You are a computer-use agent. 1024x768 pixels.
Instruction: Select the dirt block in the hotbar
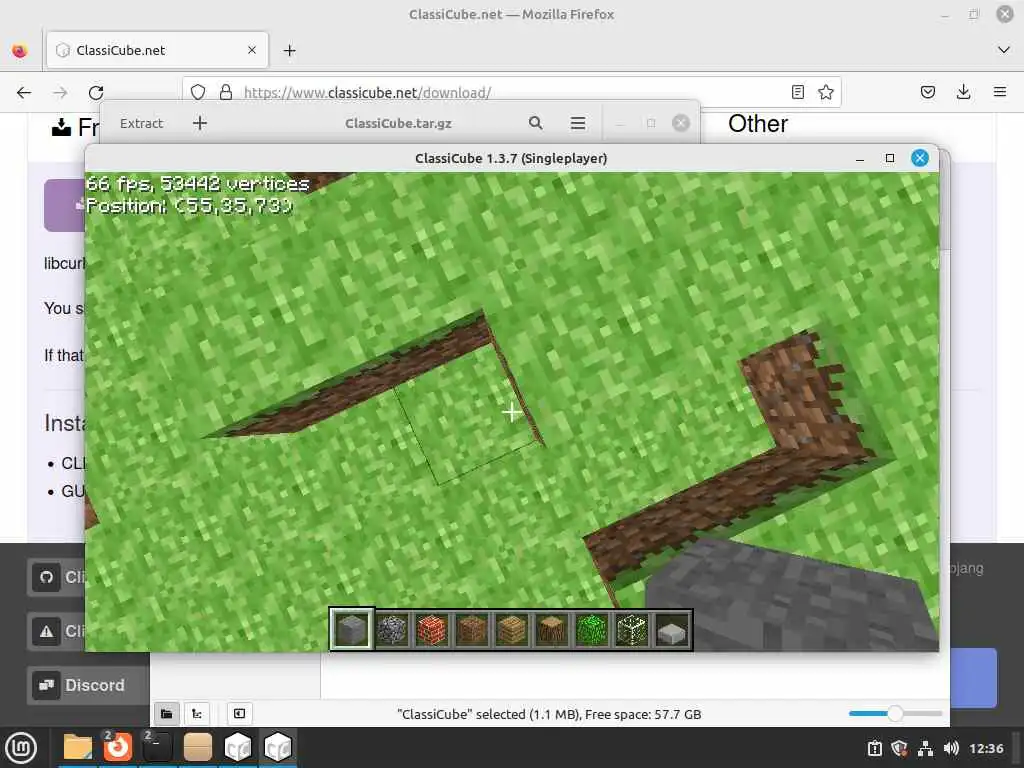coord(472,630)
